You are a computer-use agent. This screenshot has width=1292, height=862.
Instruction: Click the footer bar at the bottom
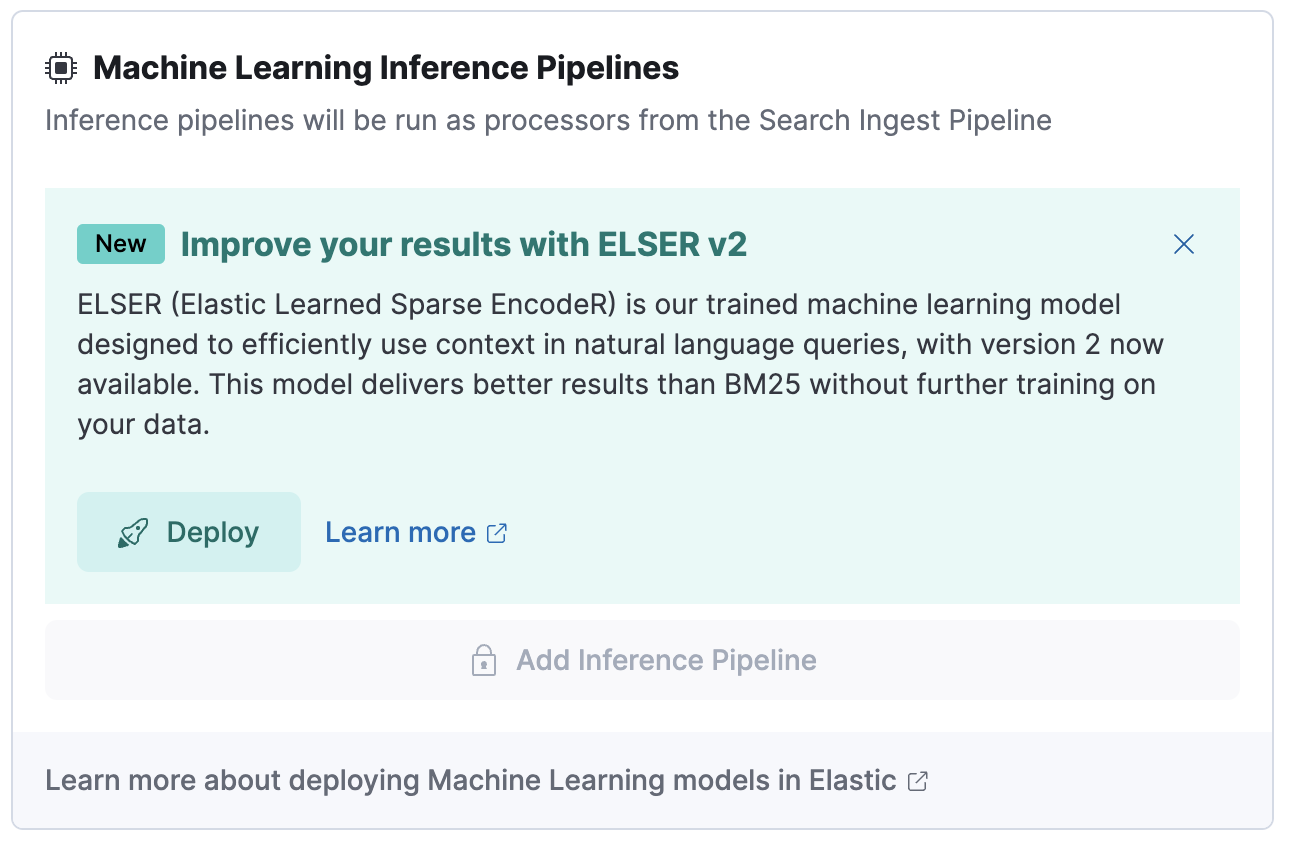[x=642, y=781]
